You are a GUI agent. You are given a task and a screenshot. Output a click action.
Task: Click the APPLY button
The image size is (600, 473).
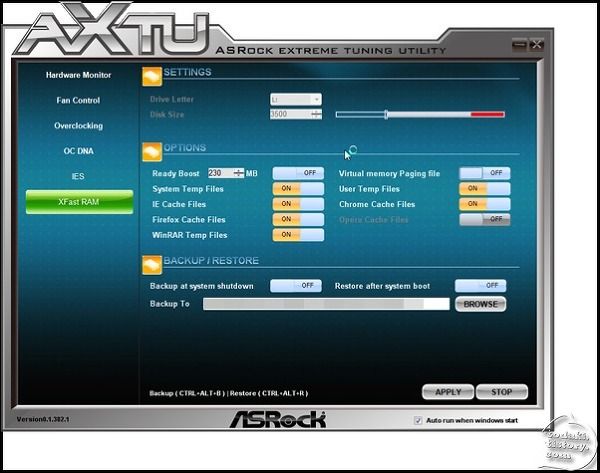point(448,392)
